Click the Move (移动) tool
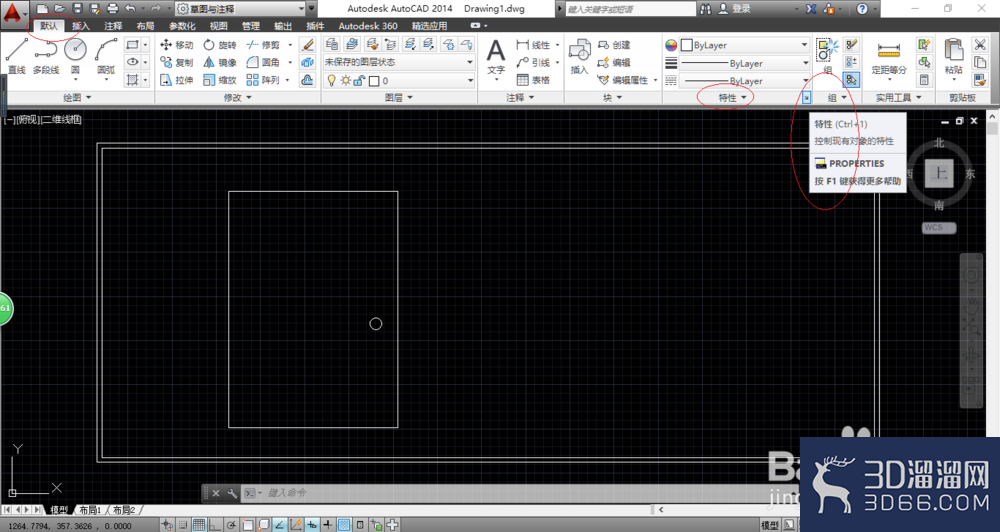Screen dimensions: 1000x532 pyautogui.click(x=177, y=45)
